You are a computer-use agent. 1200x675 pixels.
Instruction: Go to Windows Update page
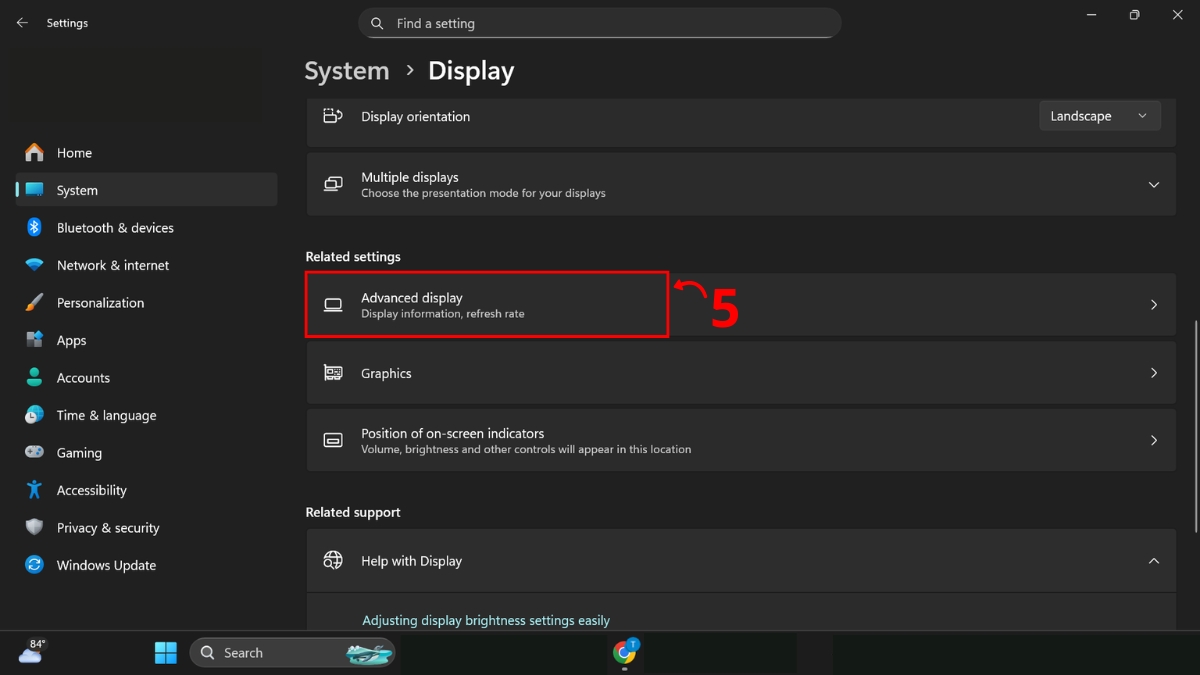coord(146,565)
